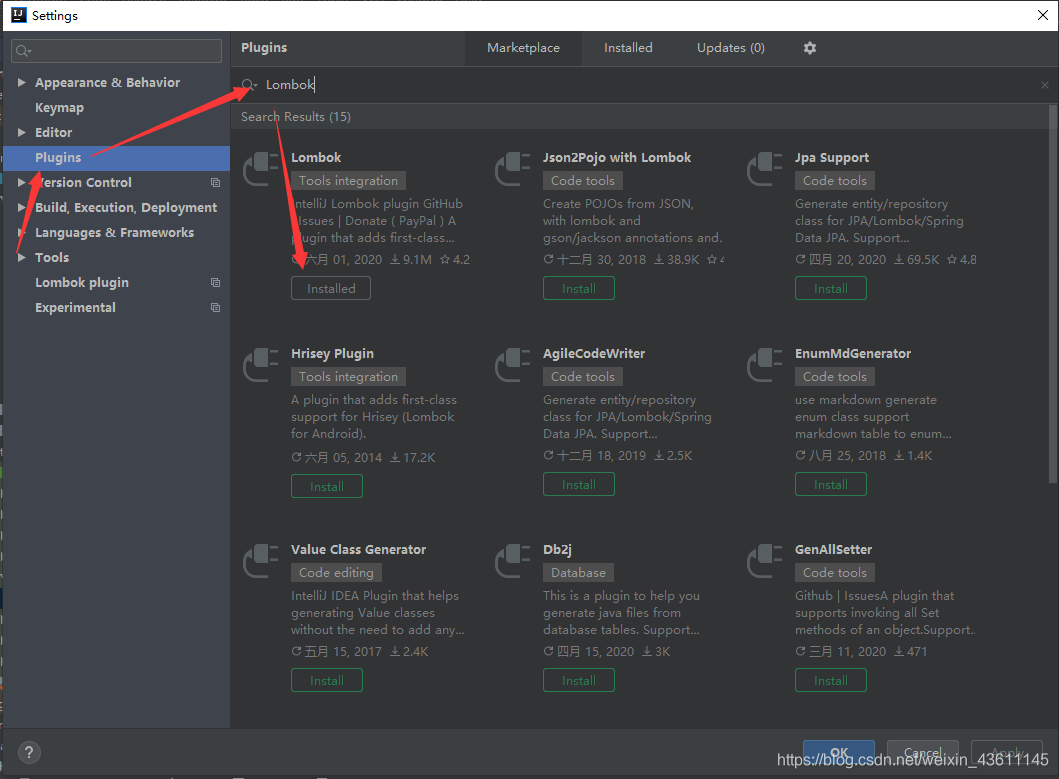Open the help question mark button

tap(29, 752)
